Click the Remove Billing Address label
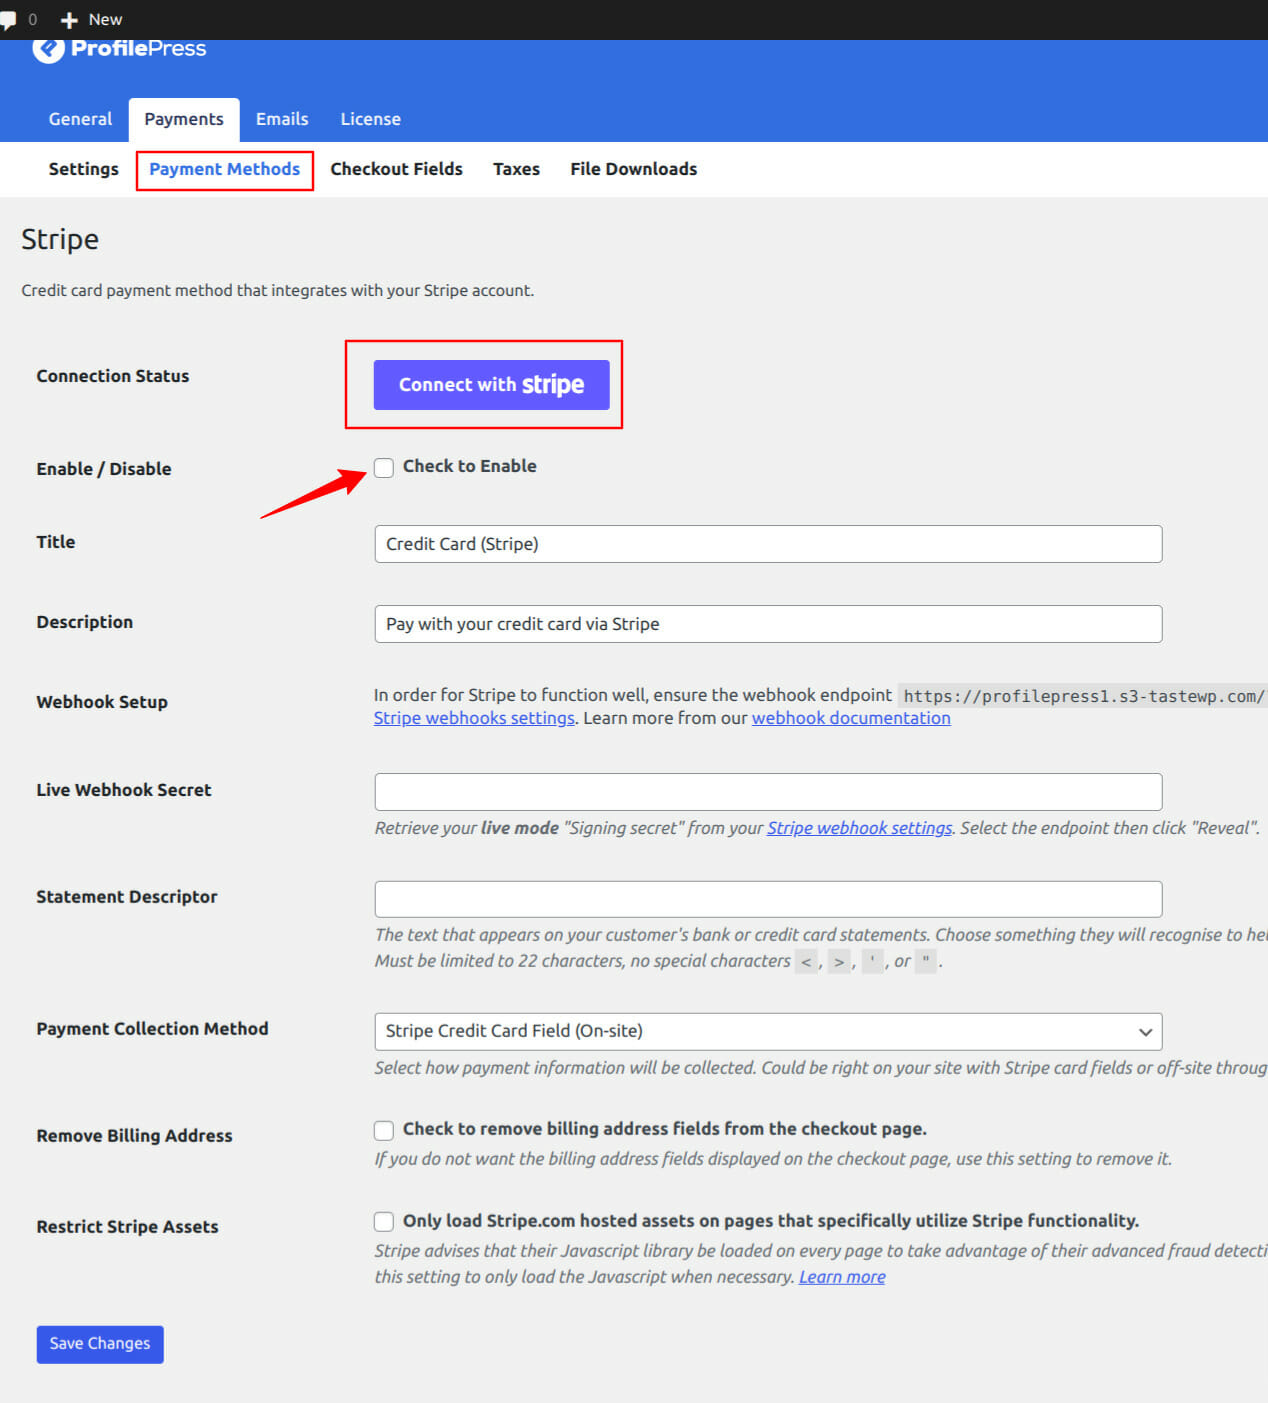This screenshot has height=1403, width=1268. (134, 1136)
